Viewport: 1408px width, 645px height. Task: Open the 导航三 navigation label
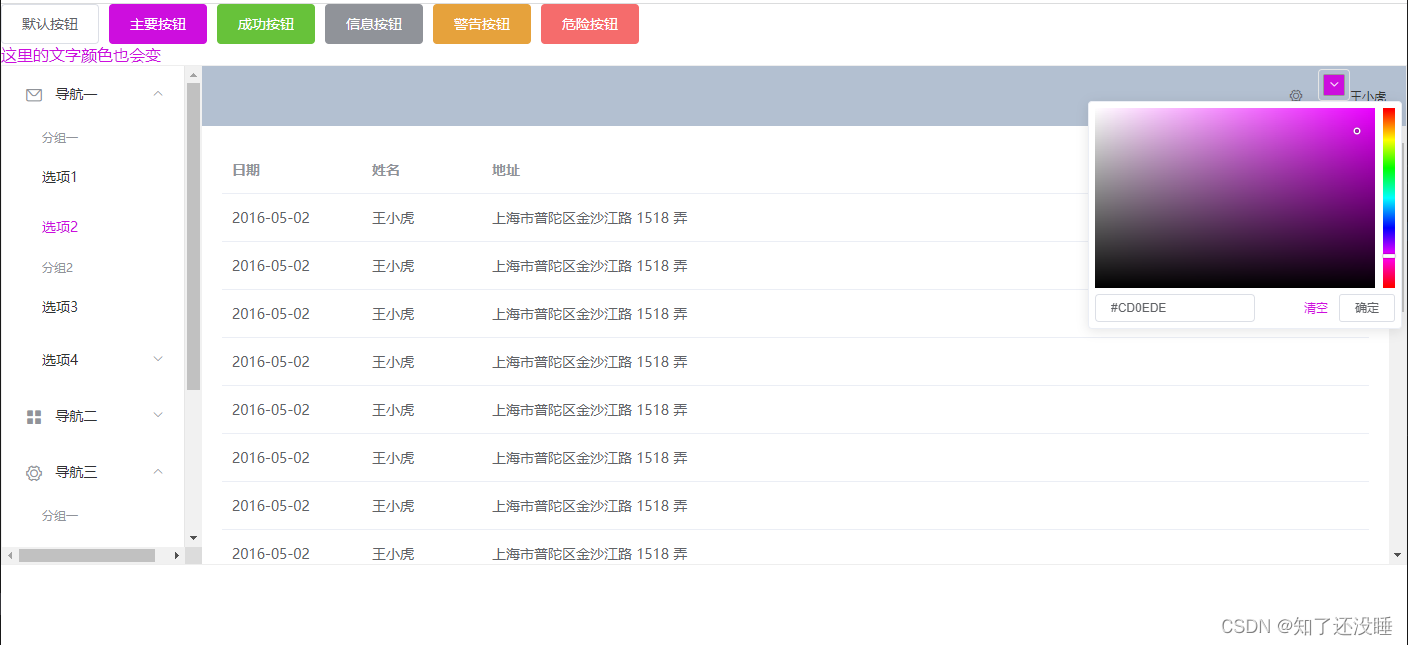[x=76, y=472]
